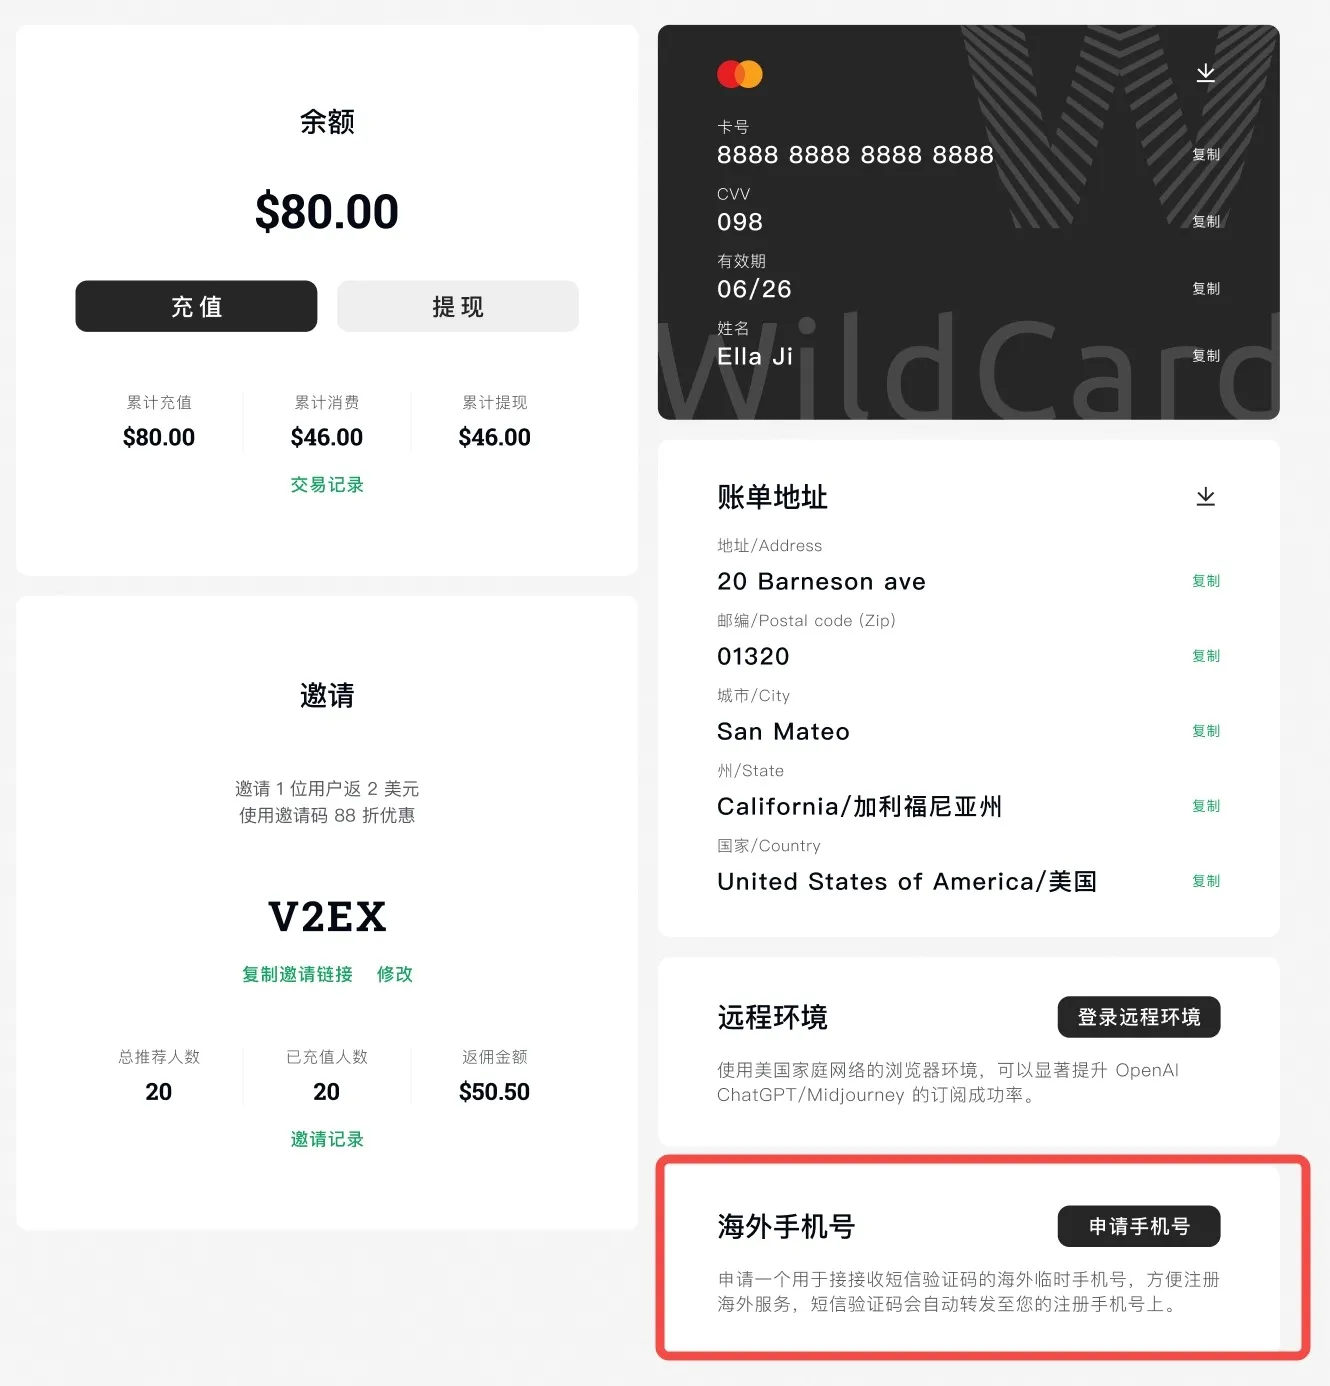Screen dimensions: 1330x1386
Task: Click 修改 to edit invite code
Action: pyautogui.click(x=395, y=974)
